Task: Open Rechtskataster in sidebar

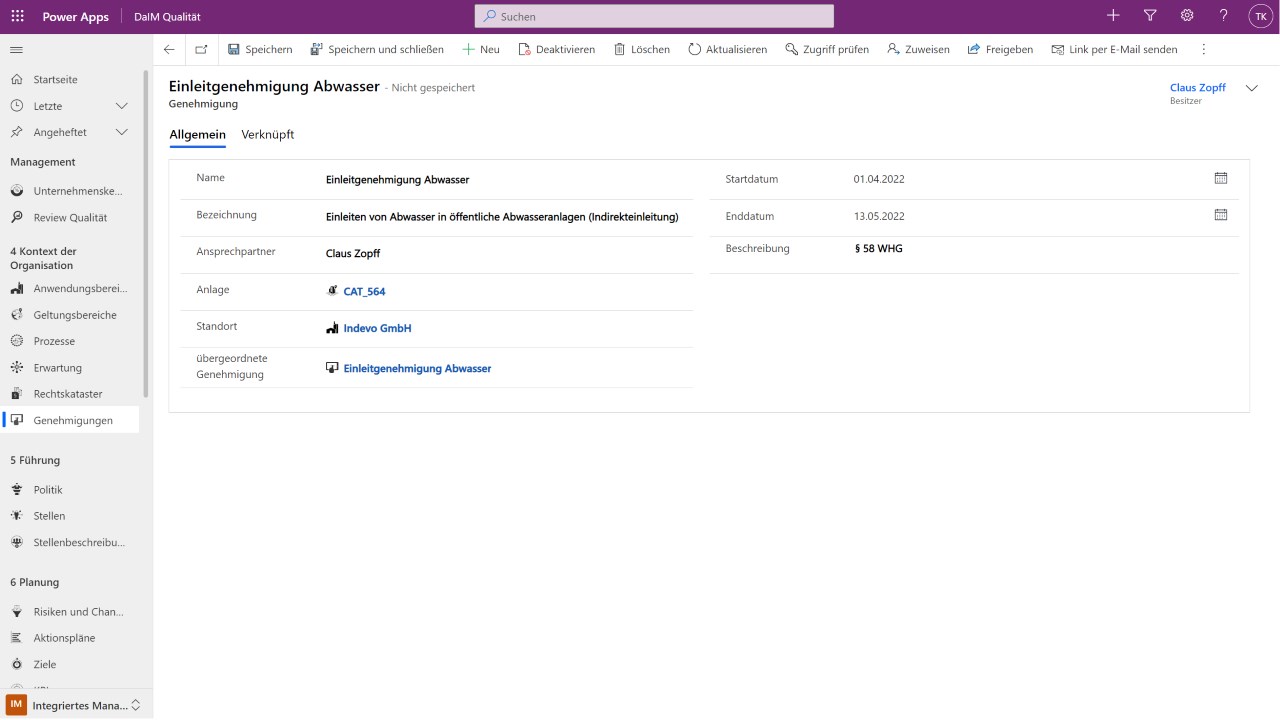Action: (70, 394)
